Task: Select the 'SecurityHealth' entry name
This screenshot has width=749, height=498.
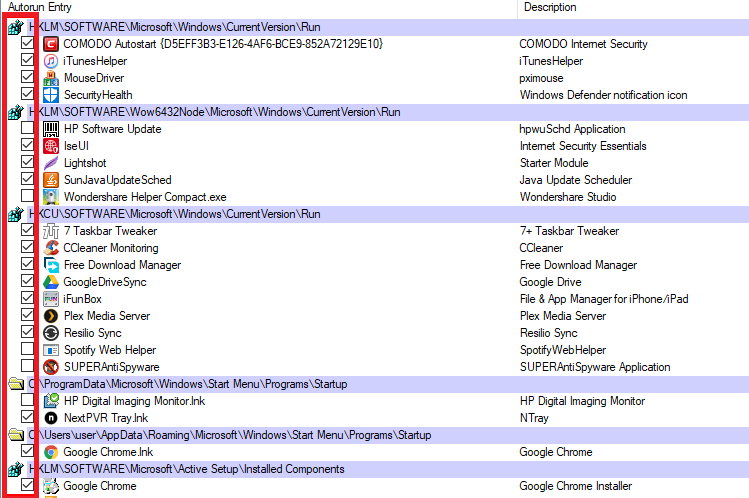Action: (x=98, y=95)
